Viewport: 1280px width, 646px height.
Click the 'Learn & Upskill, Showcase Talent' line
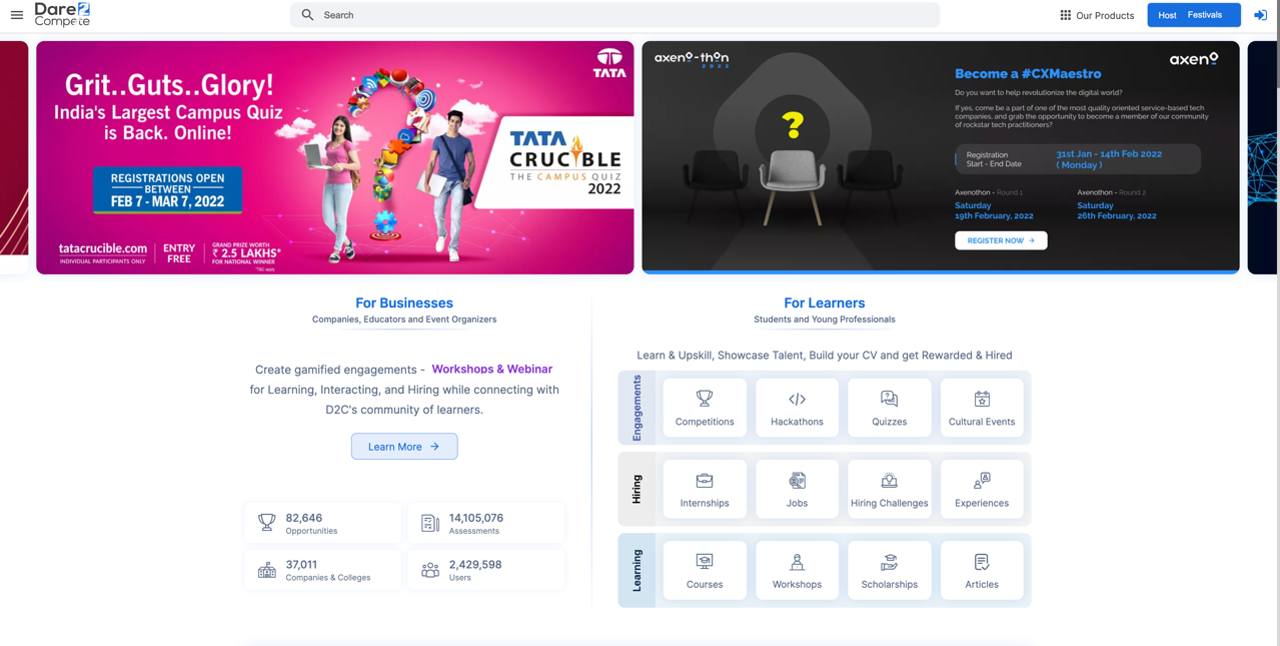824,355
